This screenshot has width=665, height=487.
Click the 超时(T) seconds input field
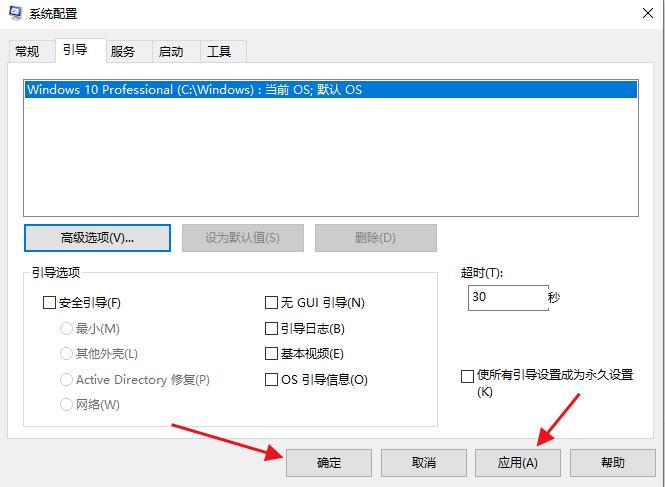[508, 298]
